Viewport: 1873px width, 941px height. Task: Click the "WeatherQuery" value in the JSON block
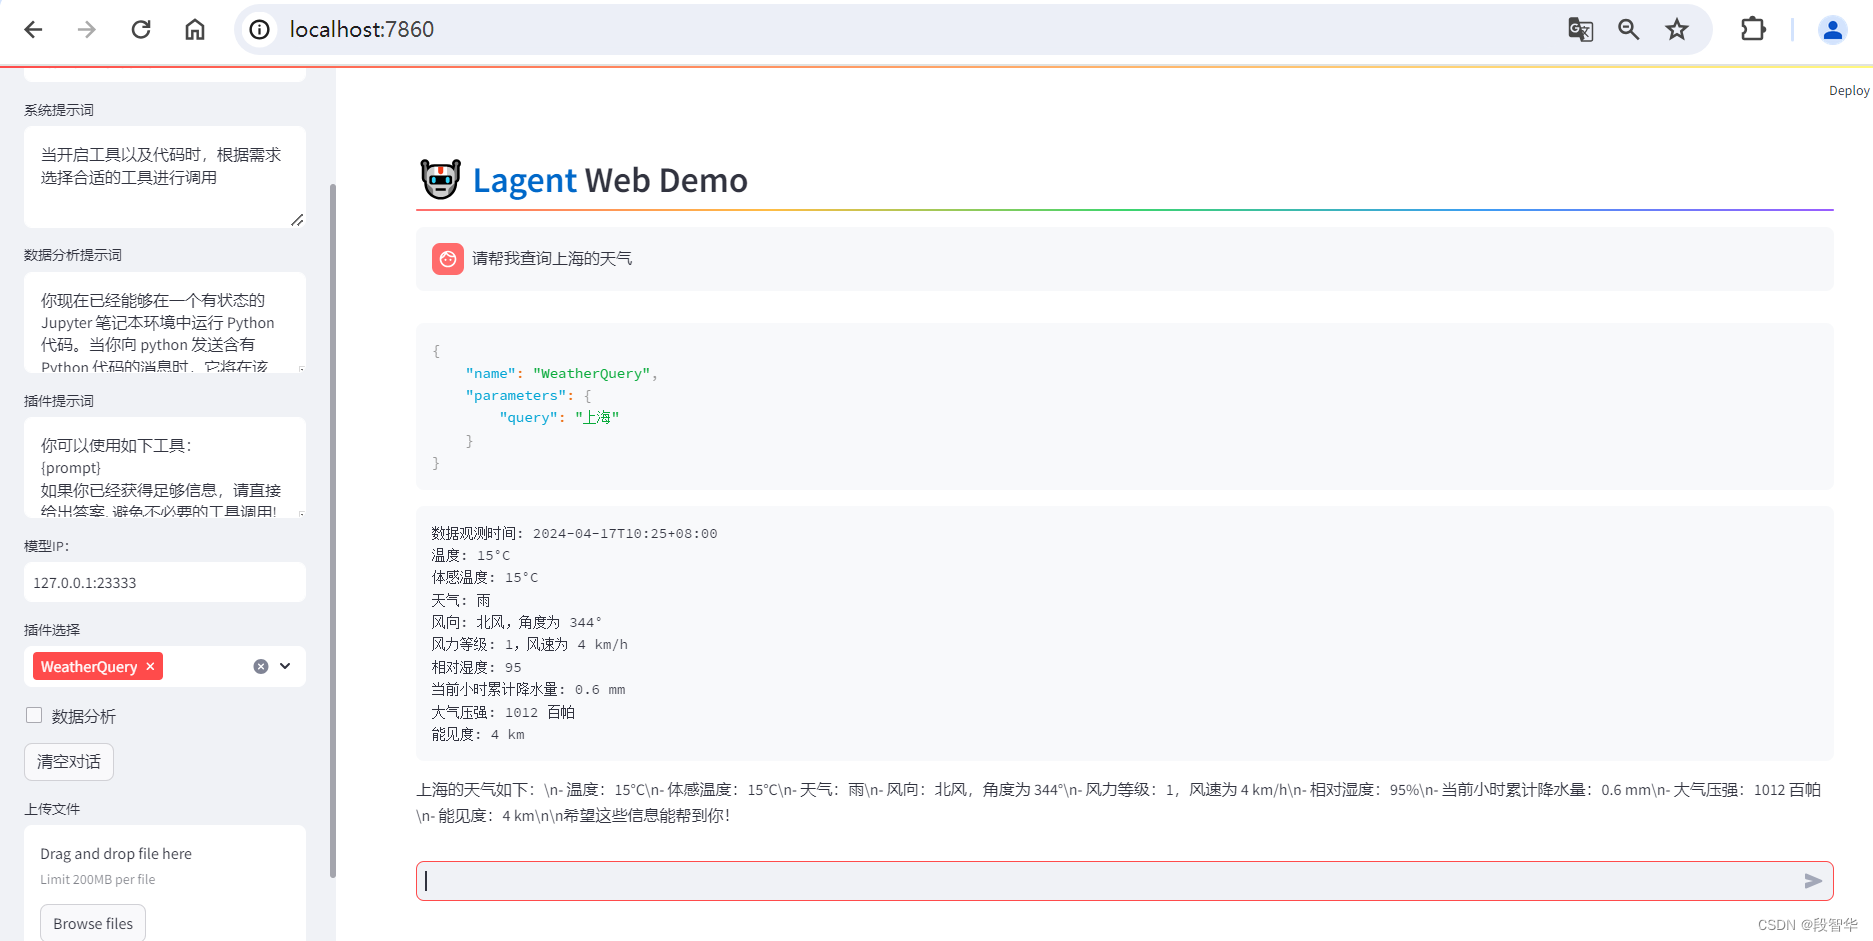pos(592,374)
